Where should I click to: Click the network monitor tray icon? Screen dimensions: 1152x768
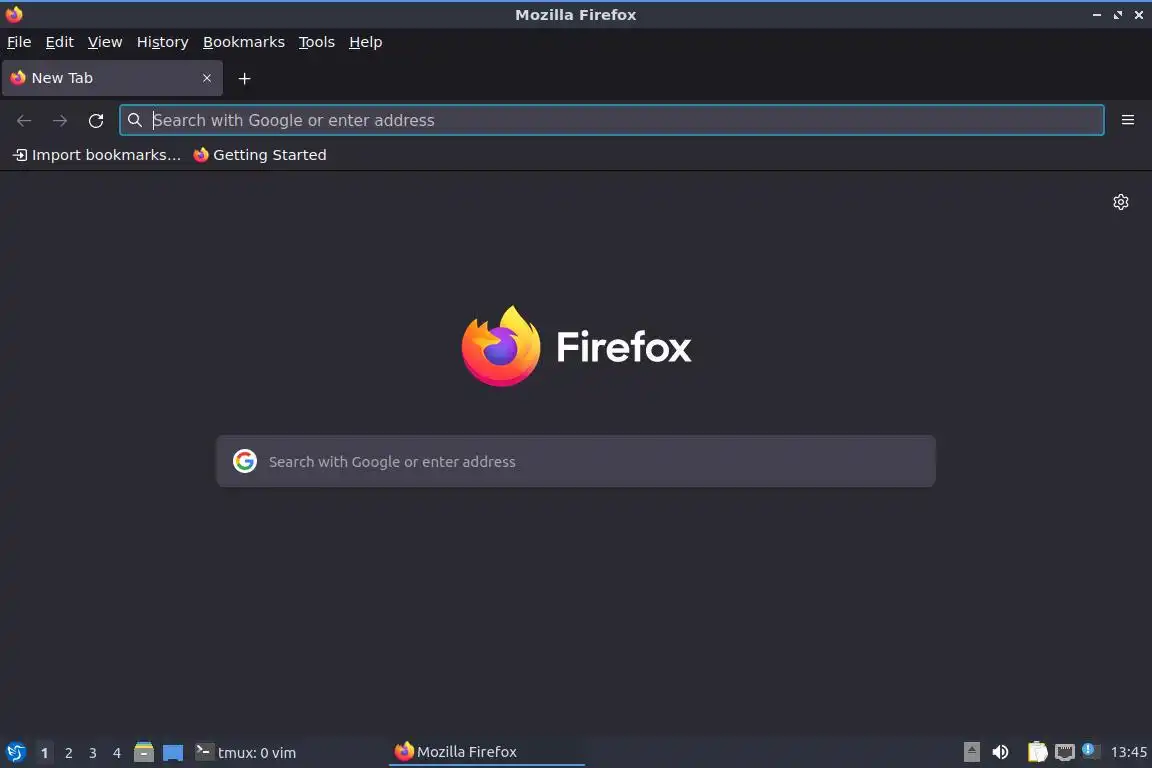pyautogui.click(x=1065, y=752)
